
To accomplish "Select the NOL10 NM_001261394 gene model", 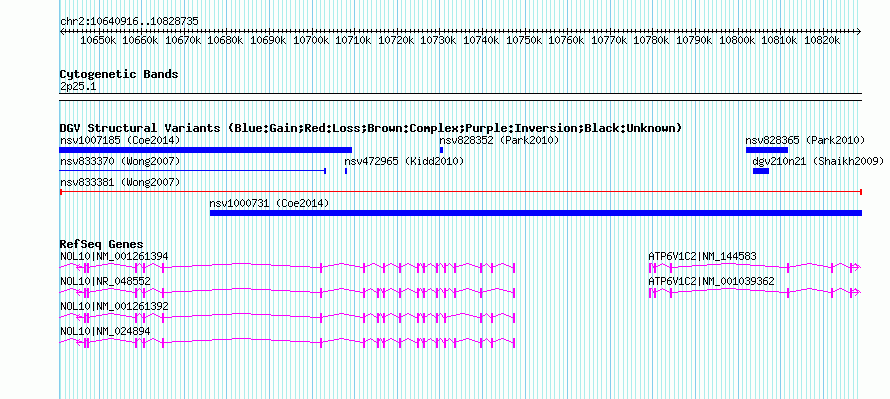I will pos(287,267).
